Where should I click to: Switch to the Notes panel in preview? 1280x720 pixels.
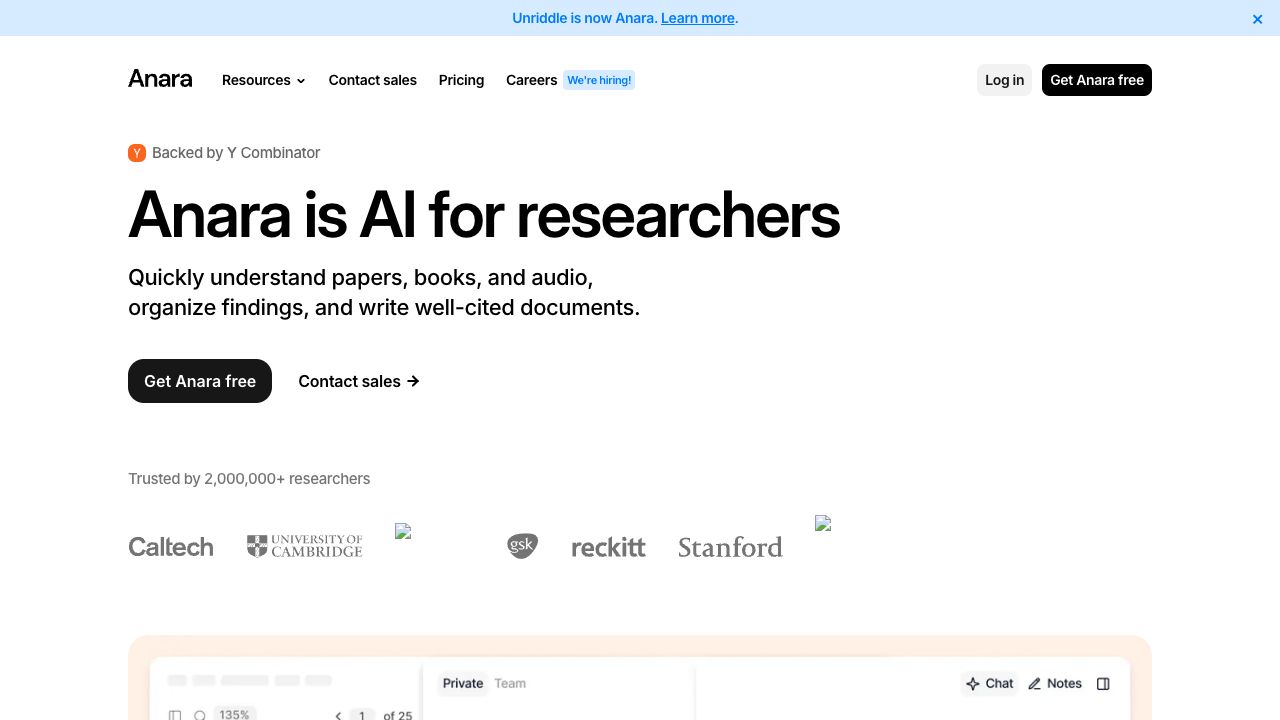coord(1055,684)
